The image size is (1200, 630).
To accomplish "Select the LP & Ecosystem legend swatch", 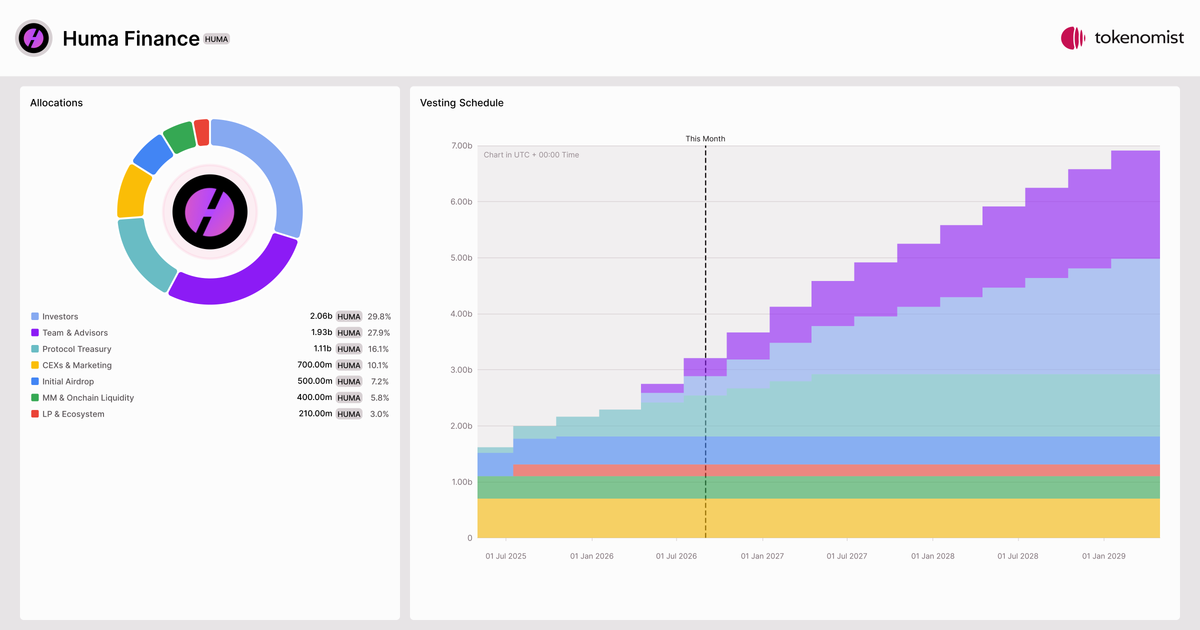I will pos(35,414).
